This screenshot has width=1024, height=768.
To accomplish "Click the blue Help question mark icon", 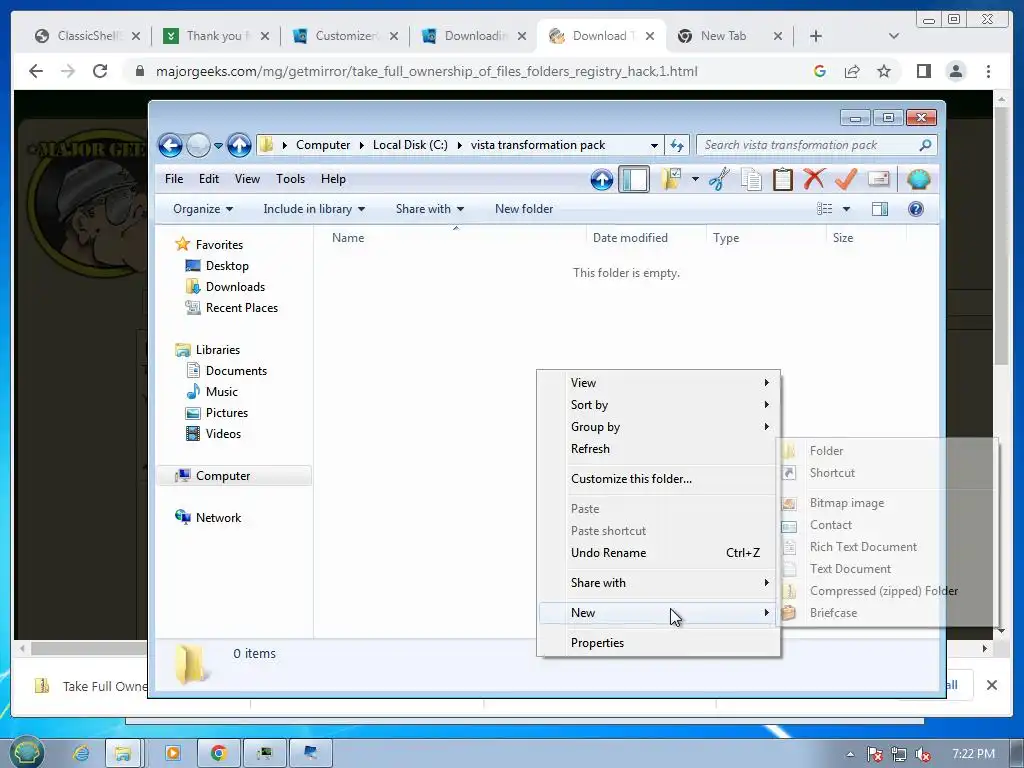I will coord(916,209).
